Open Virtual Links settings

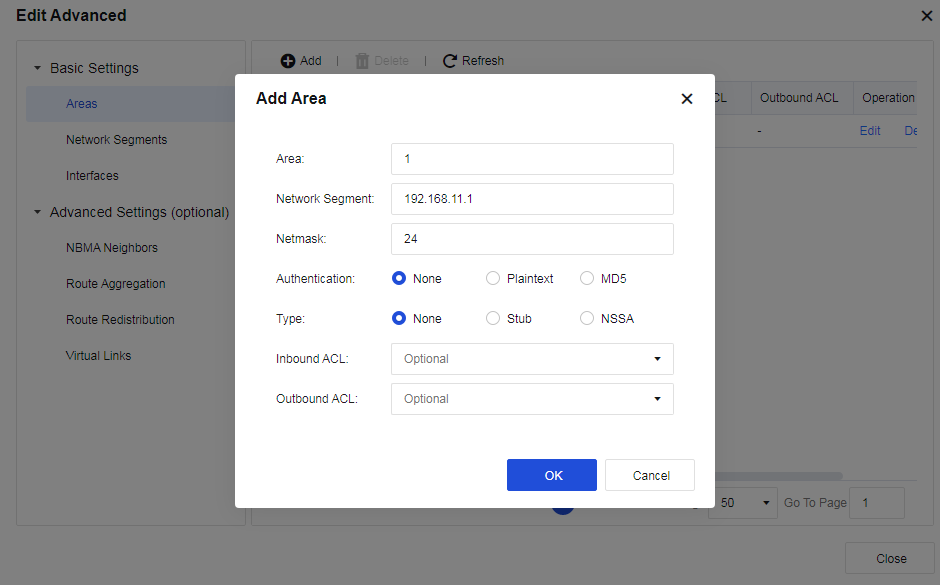coord(98,356)
